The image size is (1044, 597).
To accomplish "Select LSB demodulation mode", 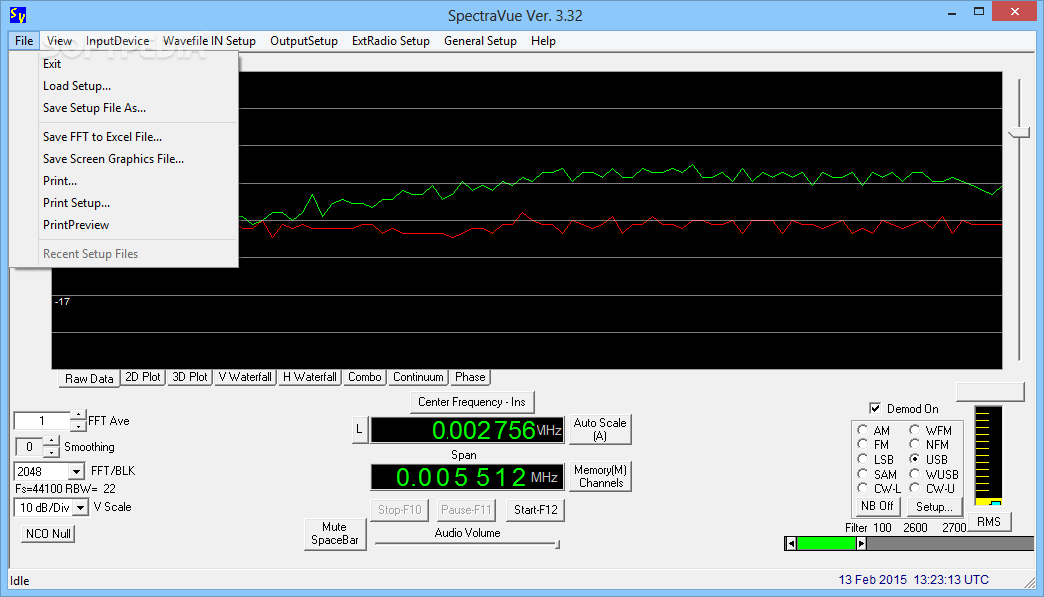I will click(x=863, y=459).
